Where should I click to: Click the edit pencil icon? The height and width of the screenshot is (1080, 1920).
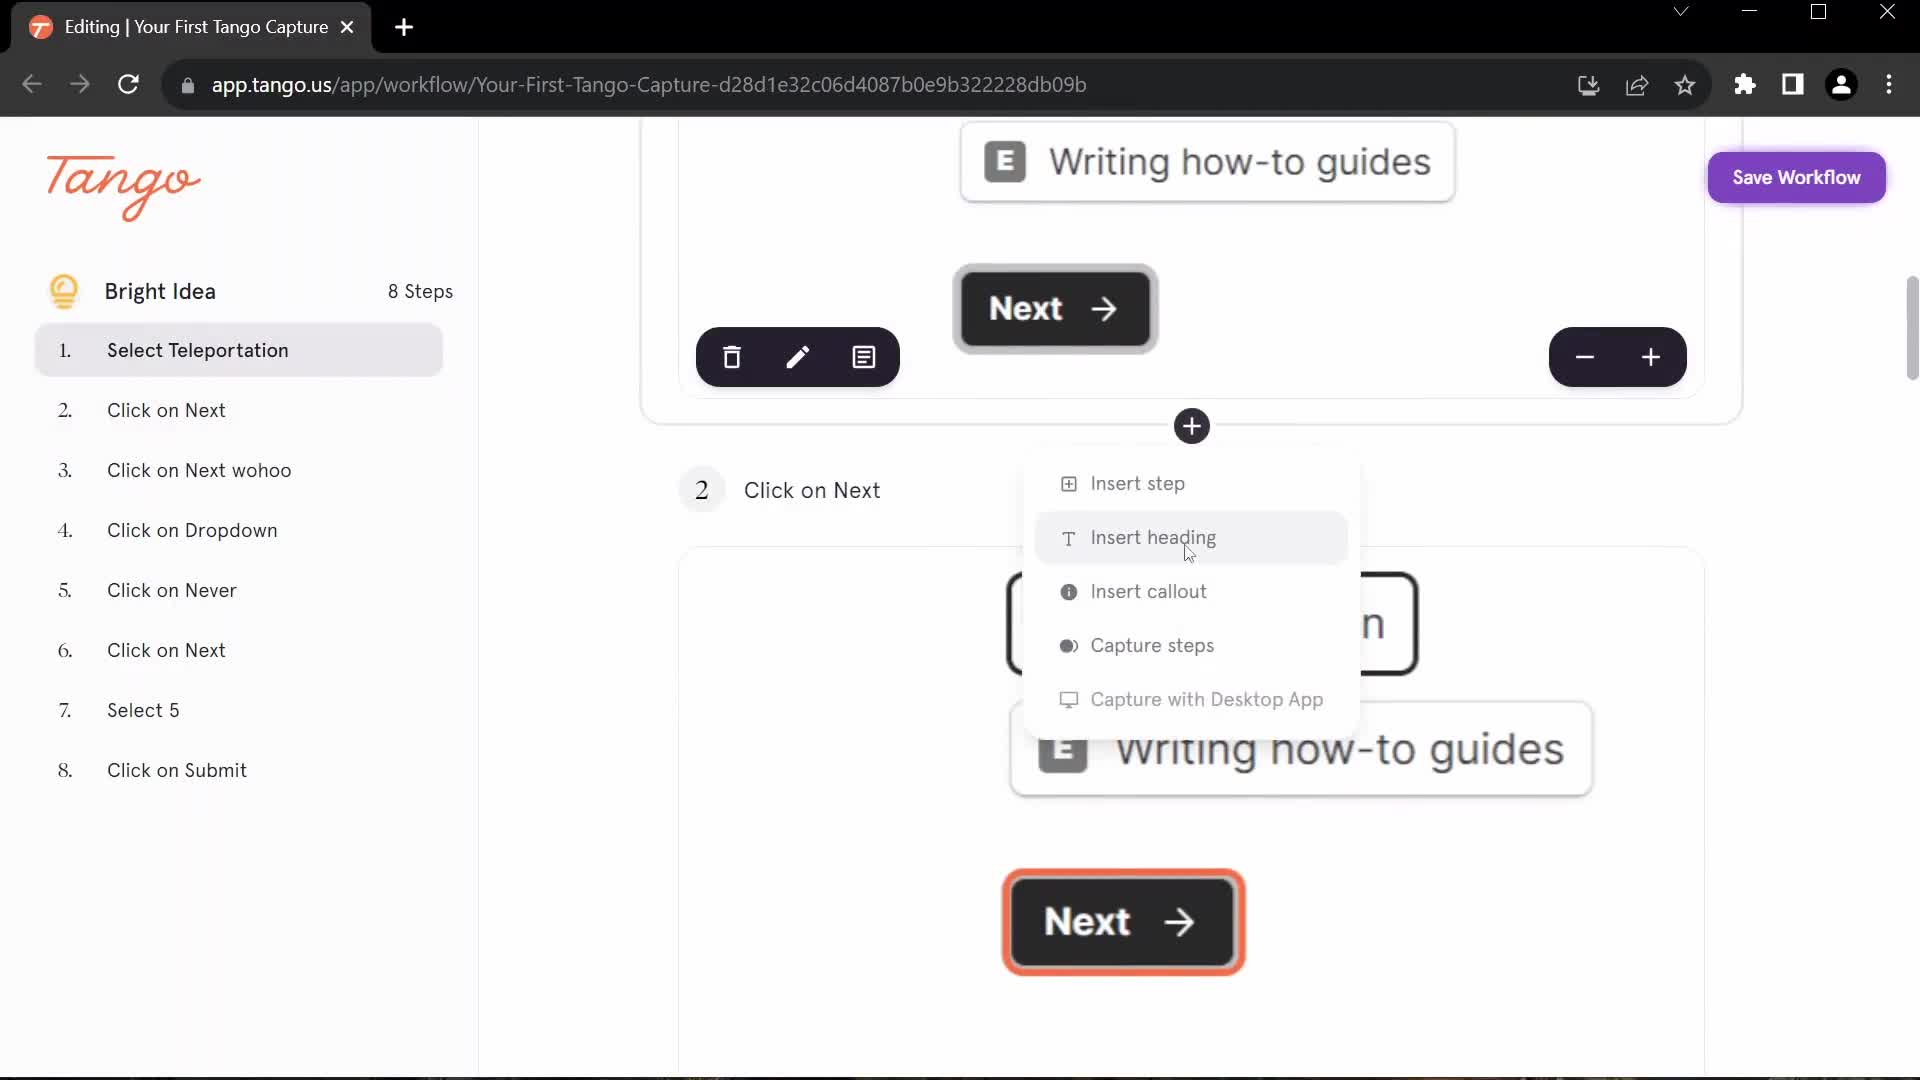(x=798, y=357)
